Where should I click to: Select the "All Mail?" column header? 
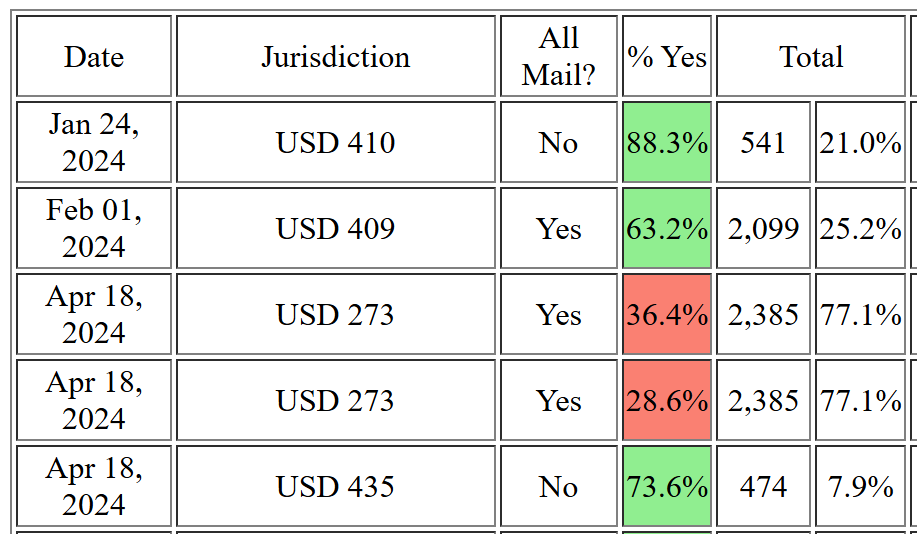coord(559,57)
